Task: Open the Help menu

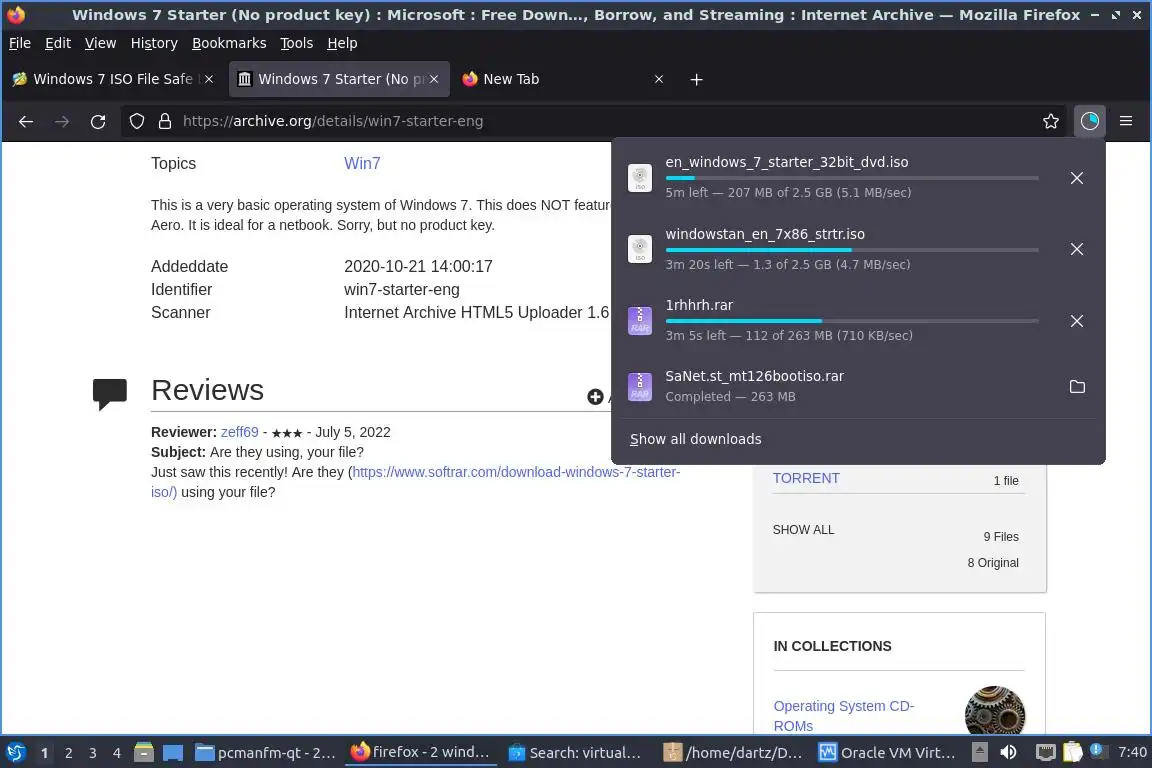Action: 342,43
